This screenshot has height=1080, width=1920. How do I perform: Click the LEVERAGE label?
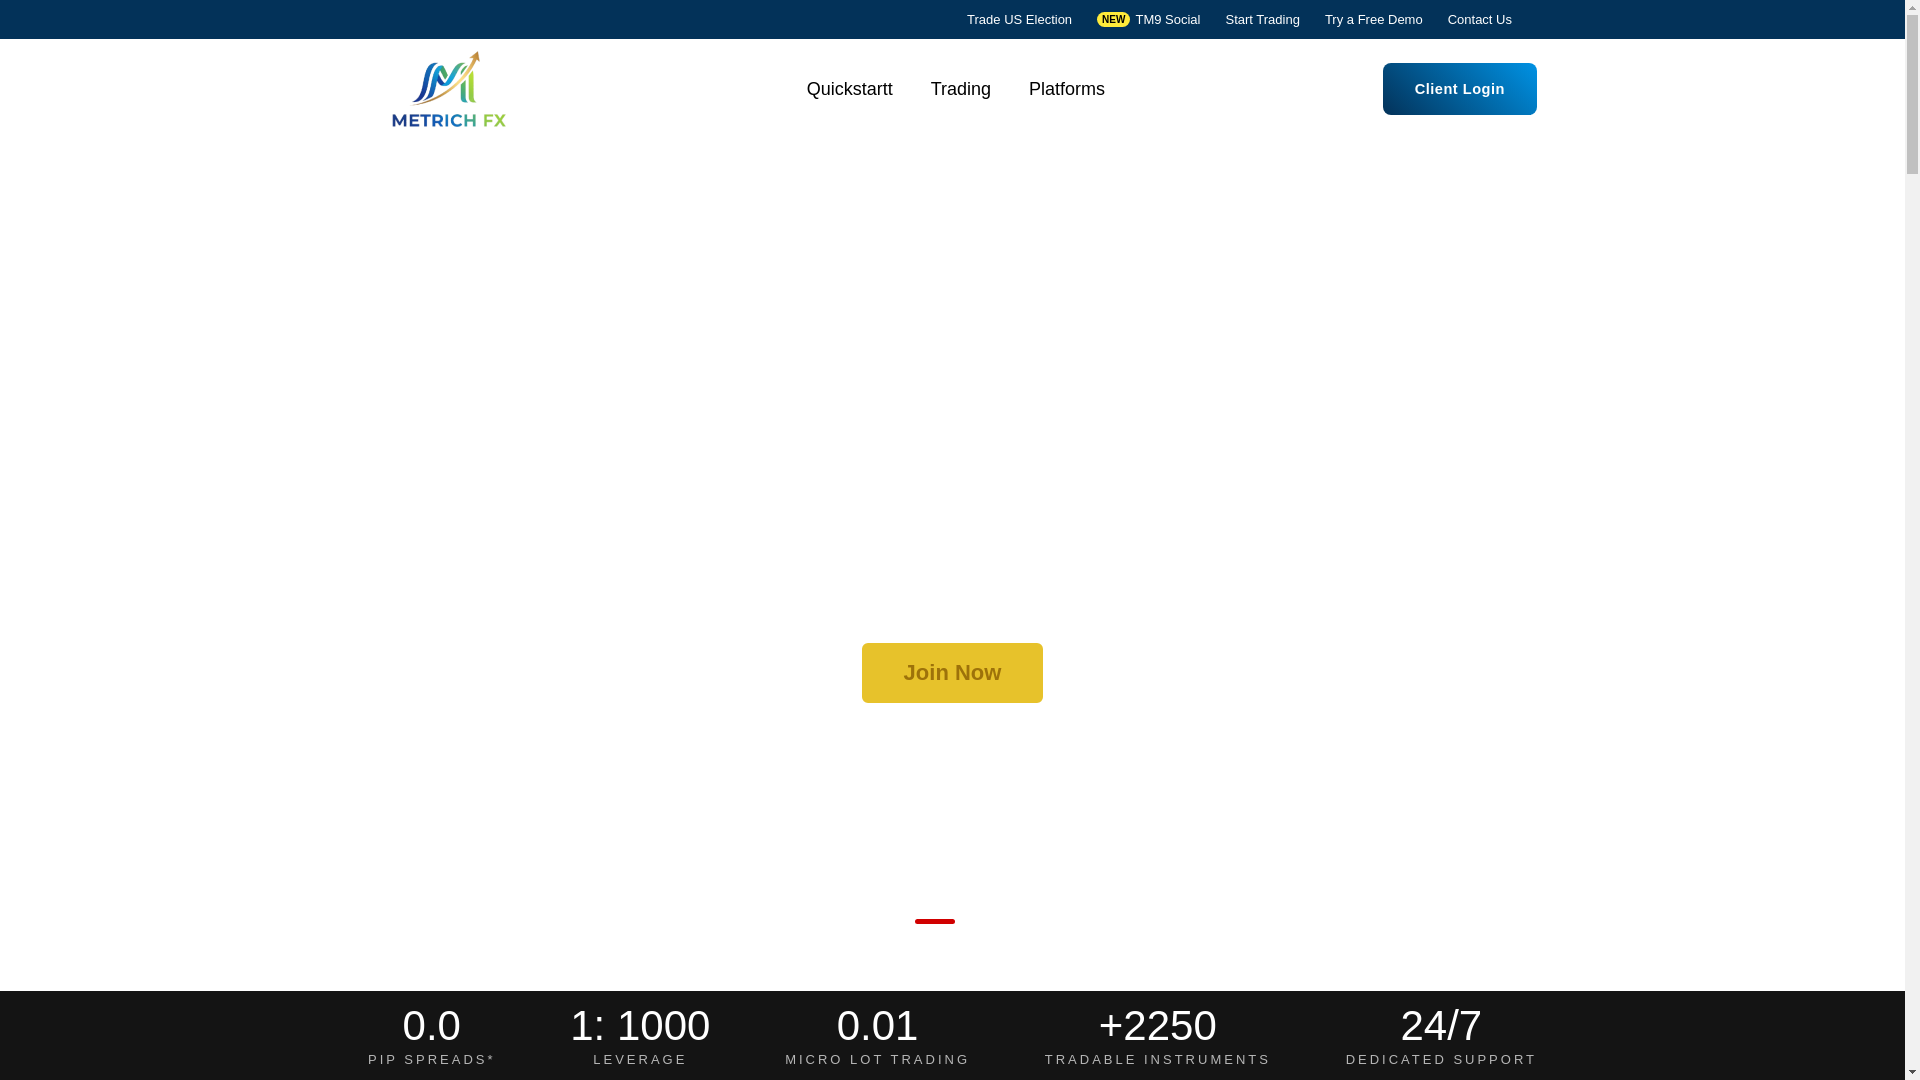click(x=640, y=1060)
